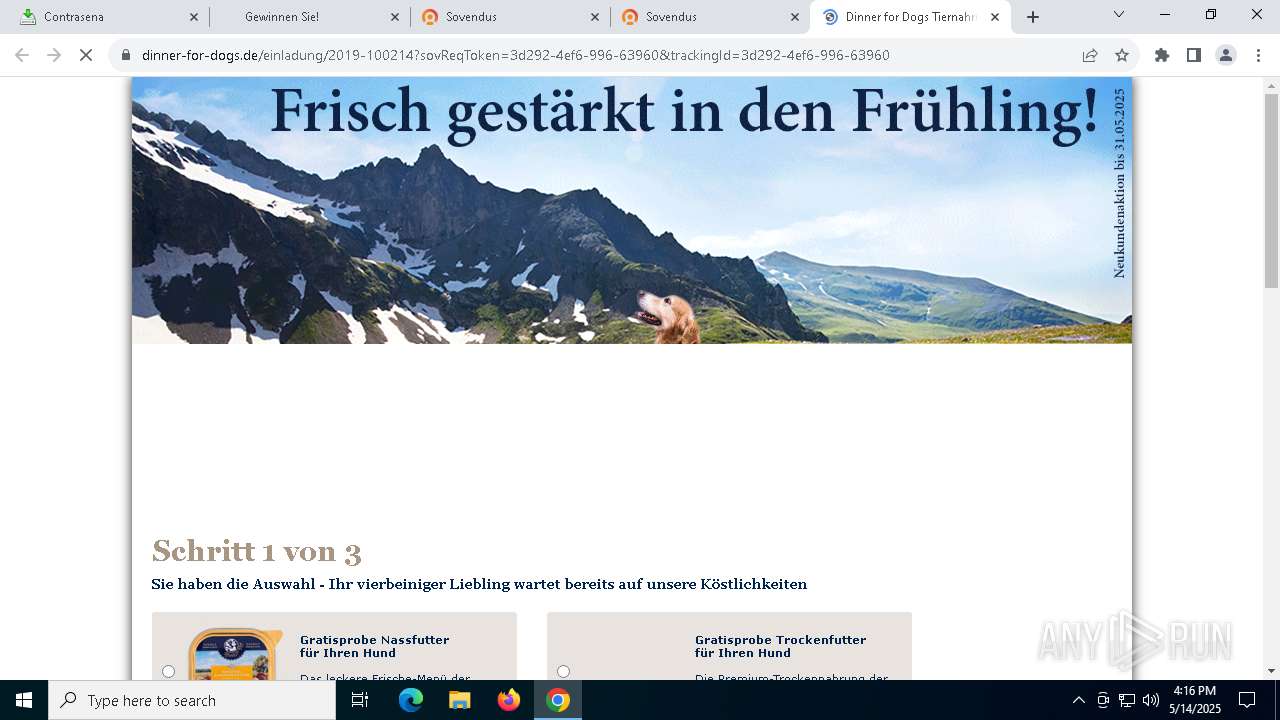Click the scrollbar down arrow
This screenshot has height=720, width=1280.
[1271, 671]
